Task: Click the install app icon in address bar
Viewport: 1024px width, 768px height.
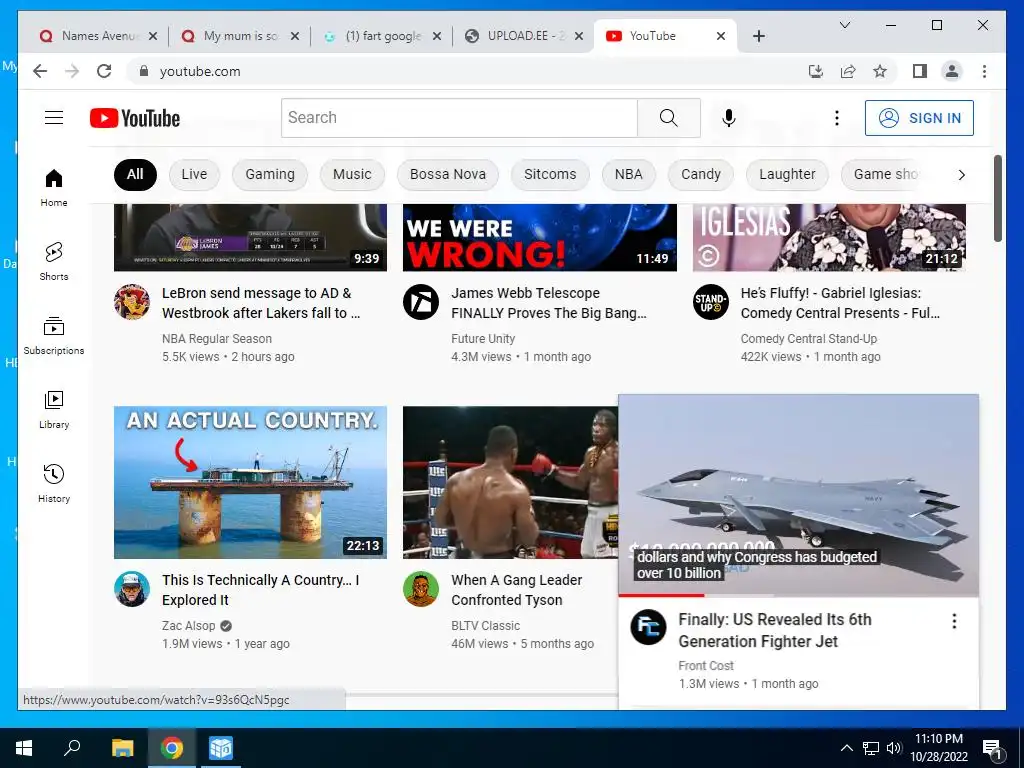Action: click(x=816, y=71)
